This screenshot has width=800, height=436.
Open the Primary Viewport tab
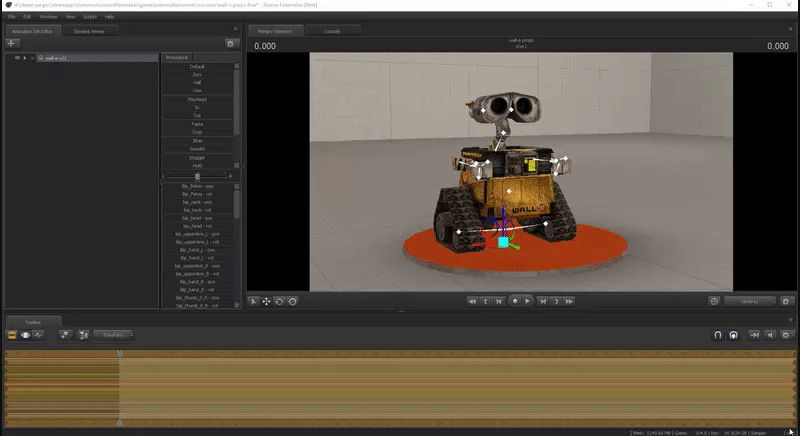click(275, 31)
